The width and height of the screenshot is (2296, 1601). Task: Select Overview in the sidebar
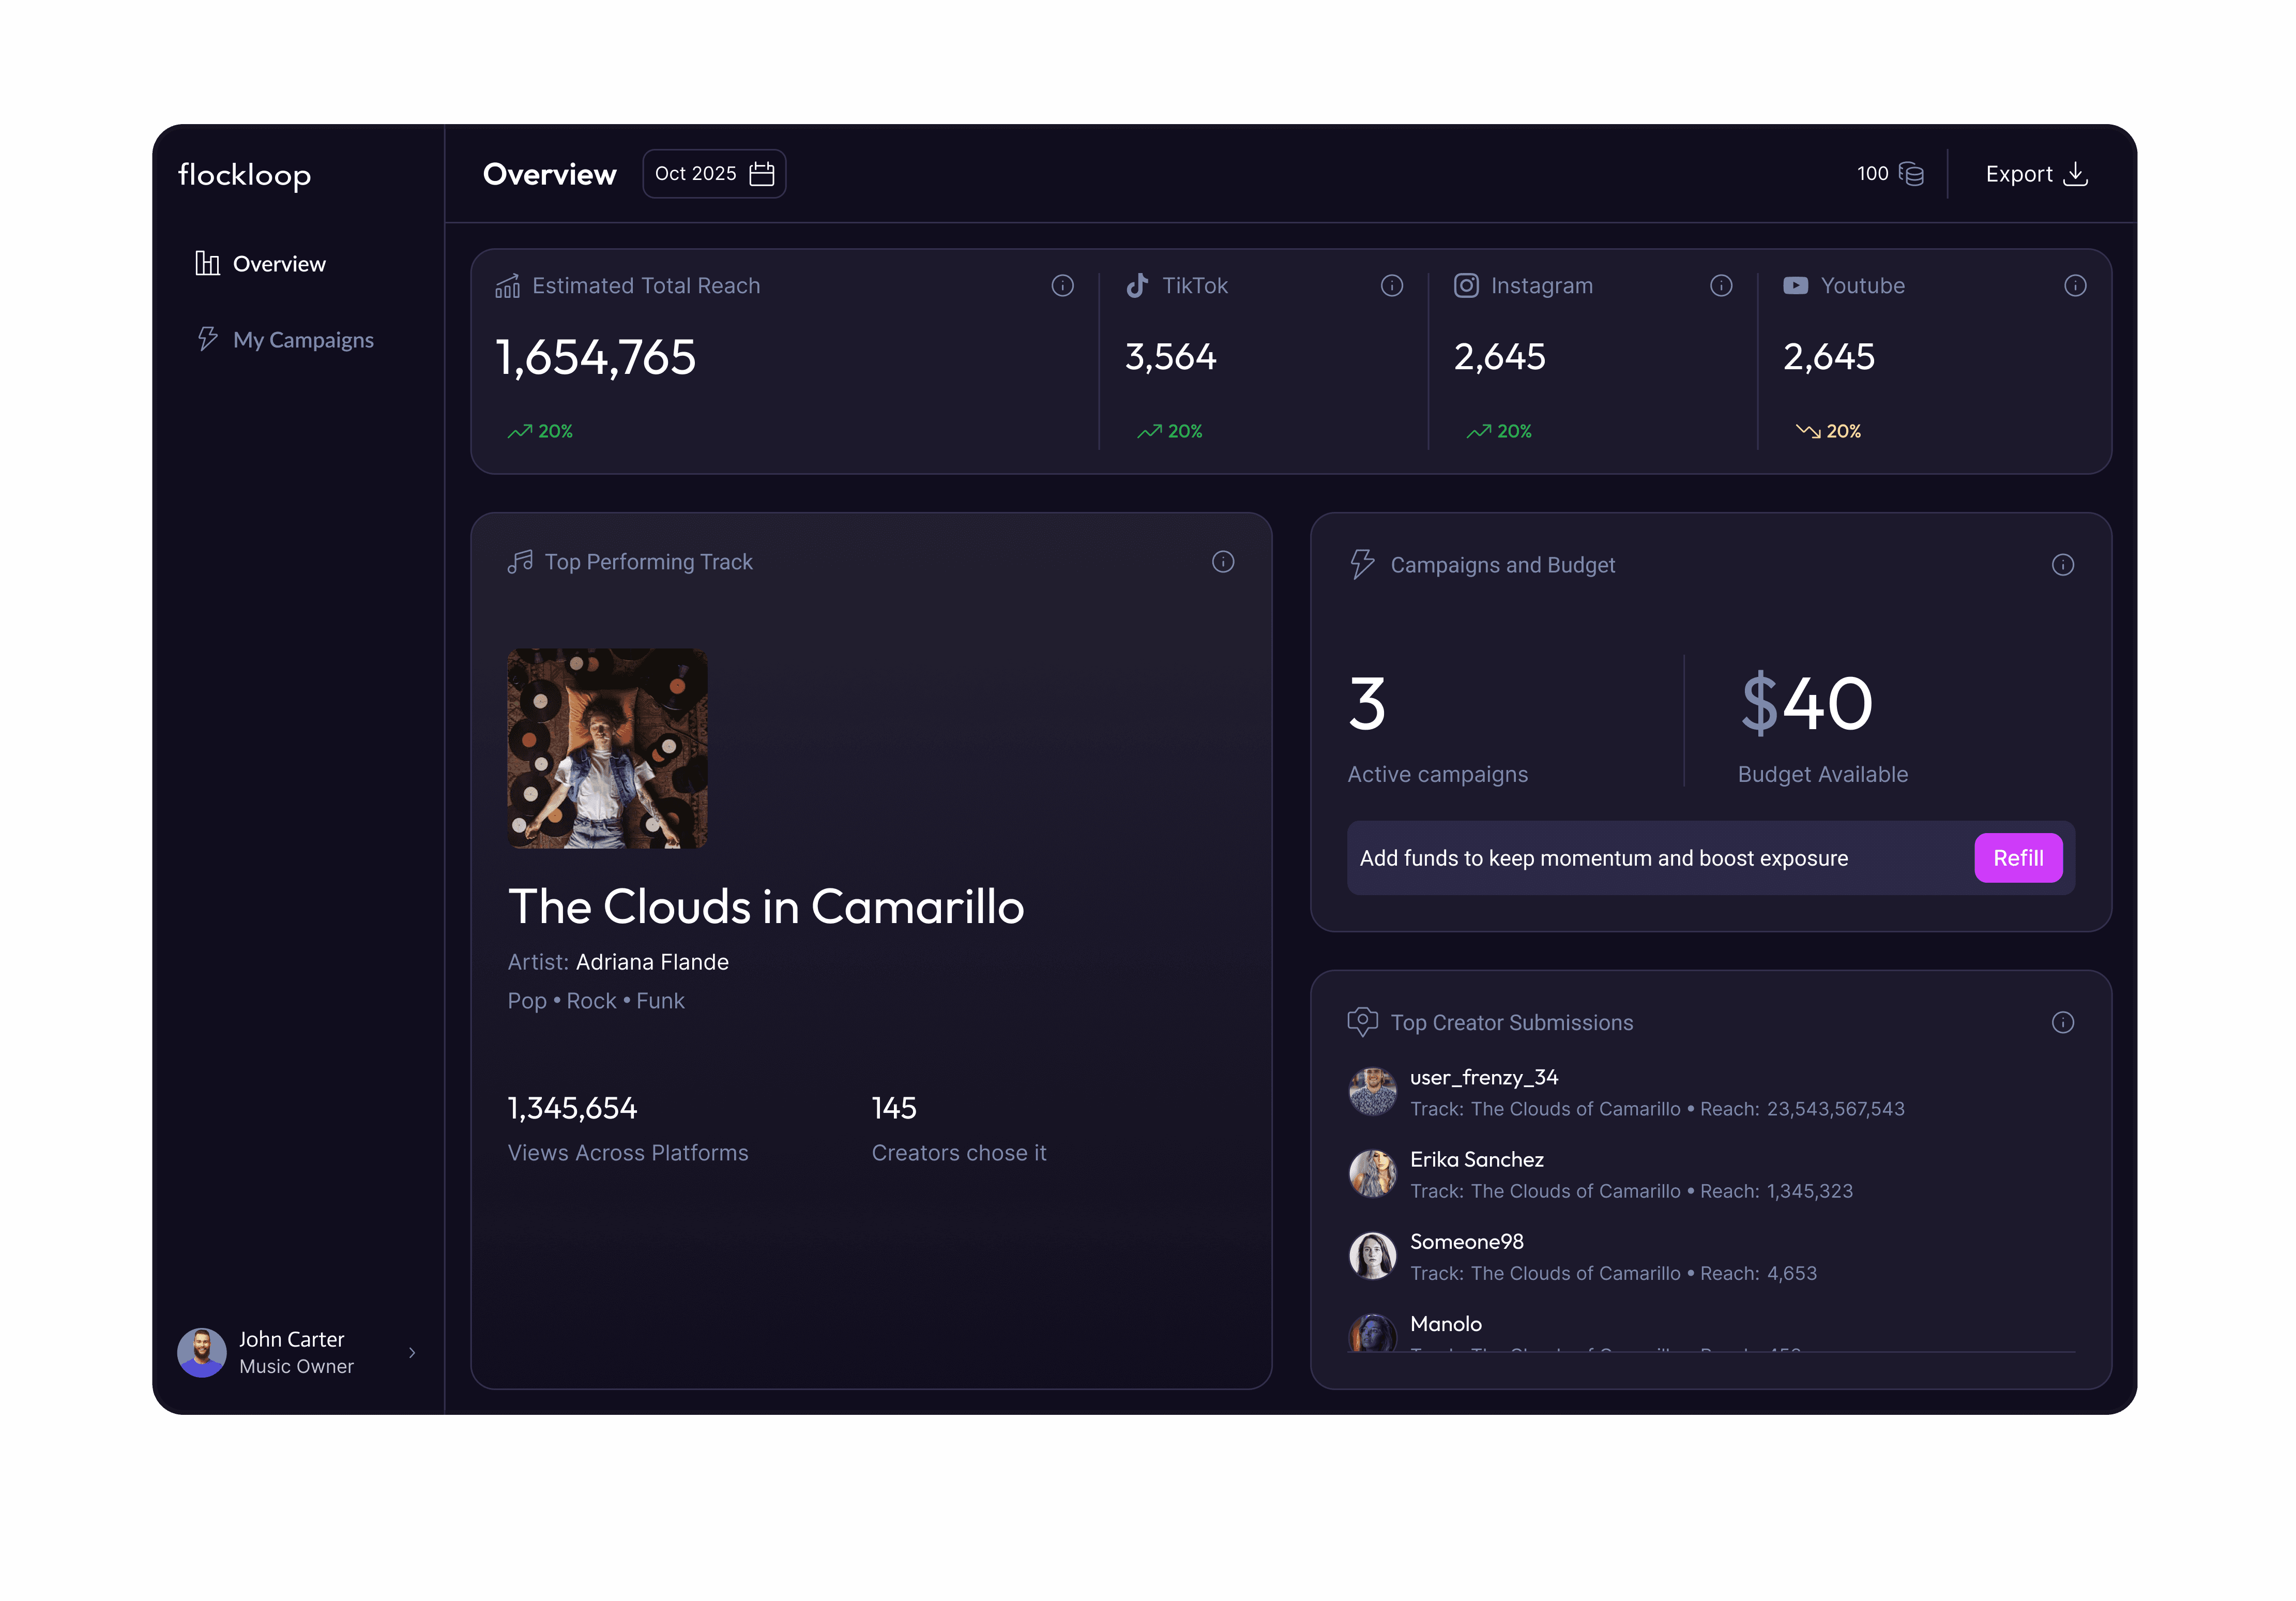coord(261,264)
